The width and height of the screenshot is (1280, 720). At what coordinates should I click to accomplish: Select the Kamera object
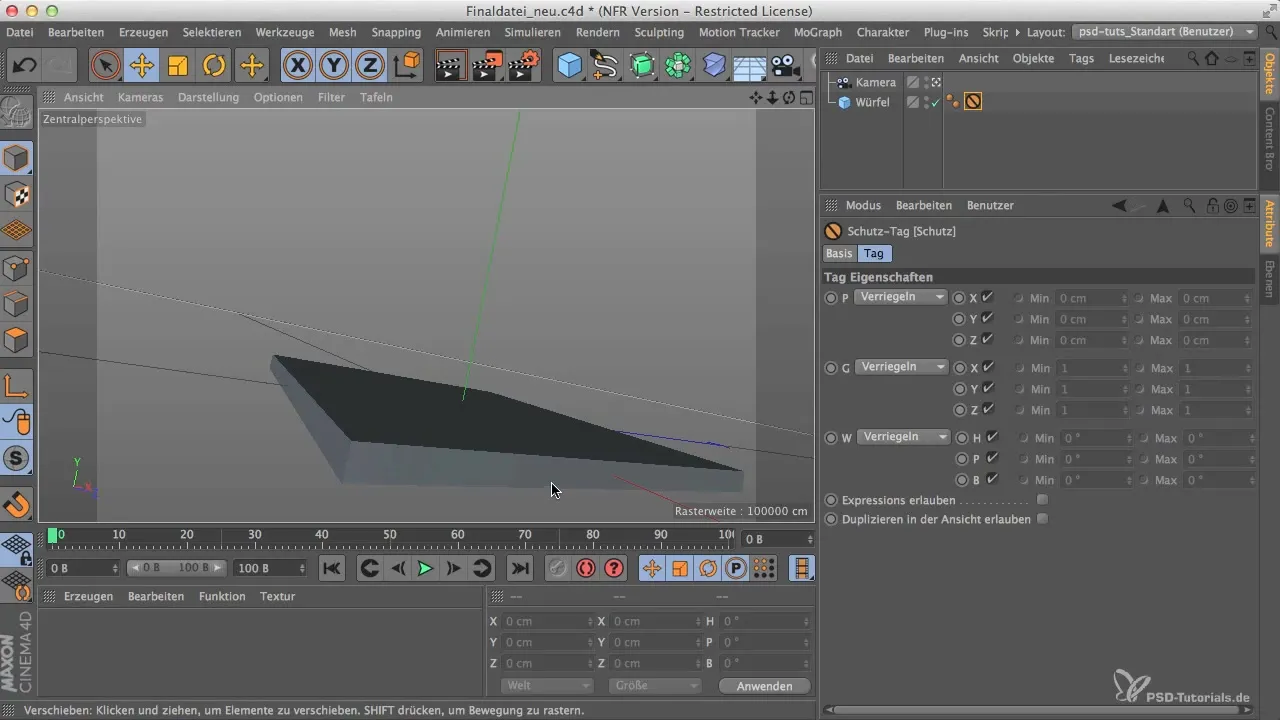tap(876, 82)
